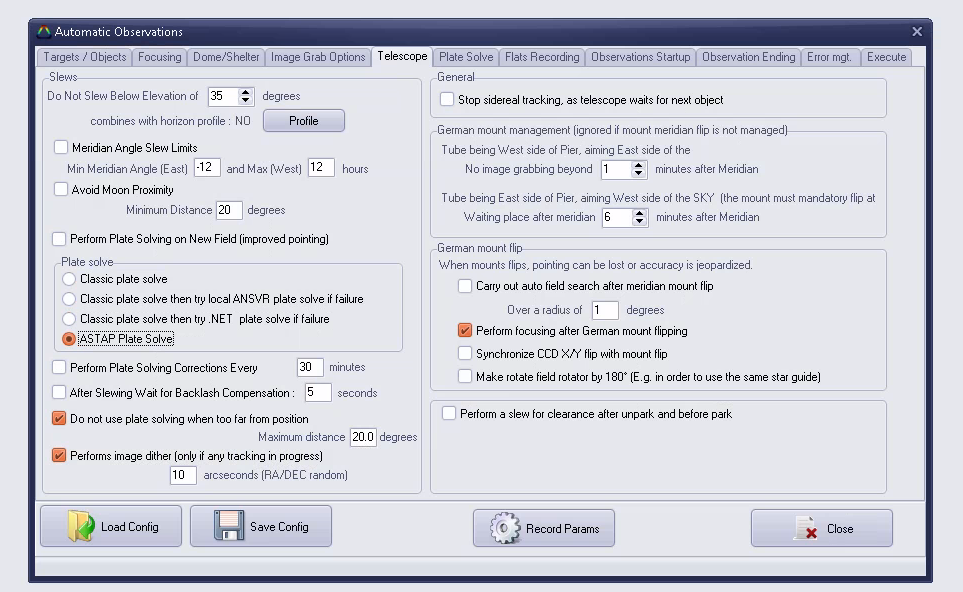Click the Load Config folder icon
Viewport: 963px width, 592px height.
(81, 526)
